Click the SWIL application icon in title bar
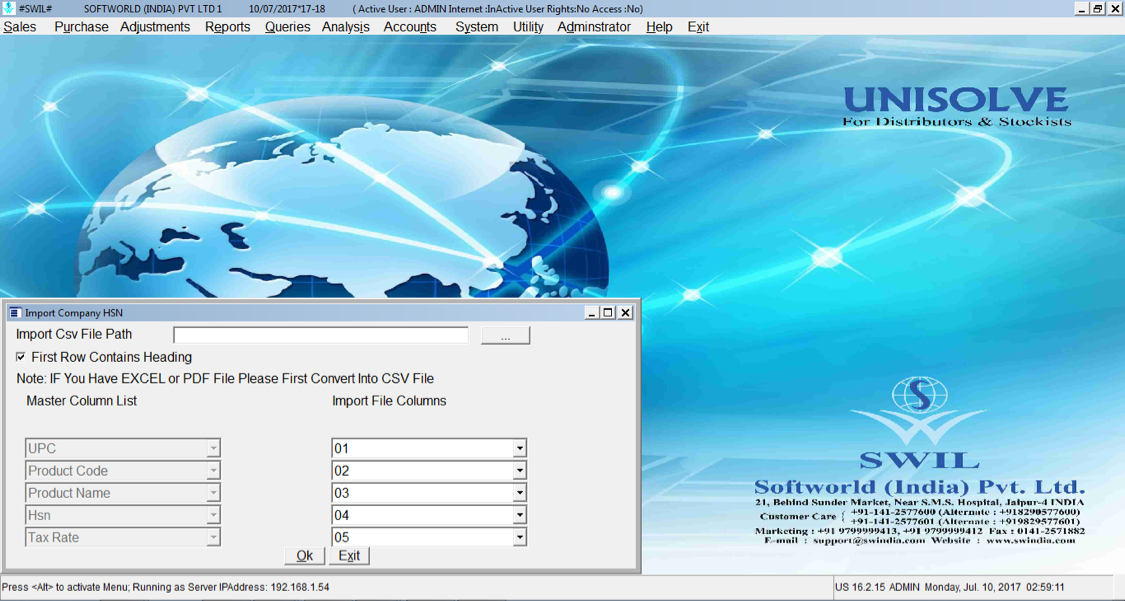Screen dimensions: 1125x601 click(8, 9)
